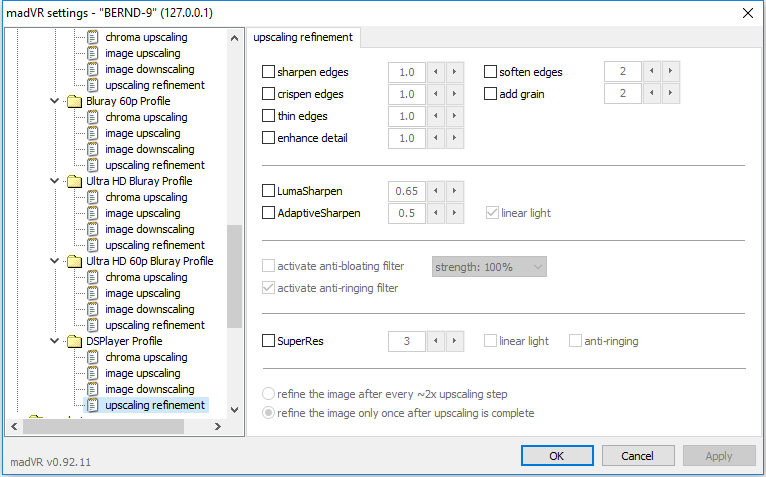Select the upscaling refinement tab
766x477 pixels.
pos(303,37)
